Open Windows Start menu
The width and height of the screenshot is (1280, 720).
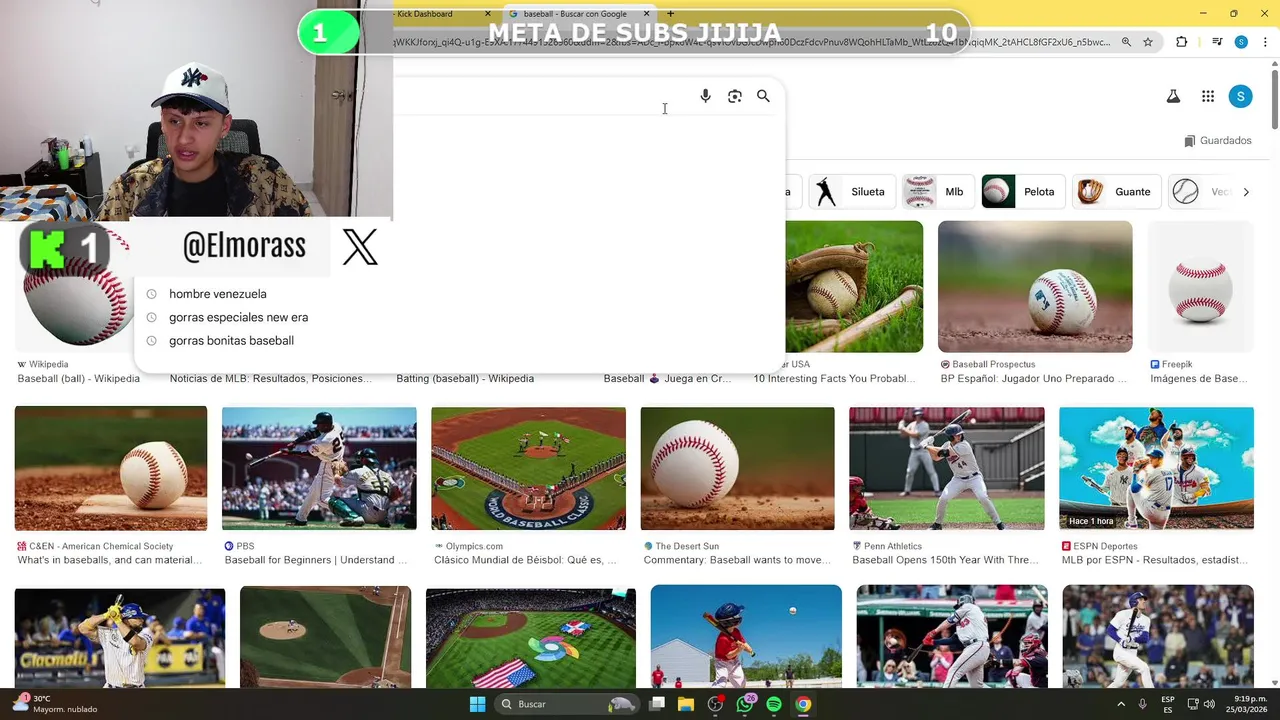tap(477, 704)
